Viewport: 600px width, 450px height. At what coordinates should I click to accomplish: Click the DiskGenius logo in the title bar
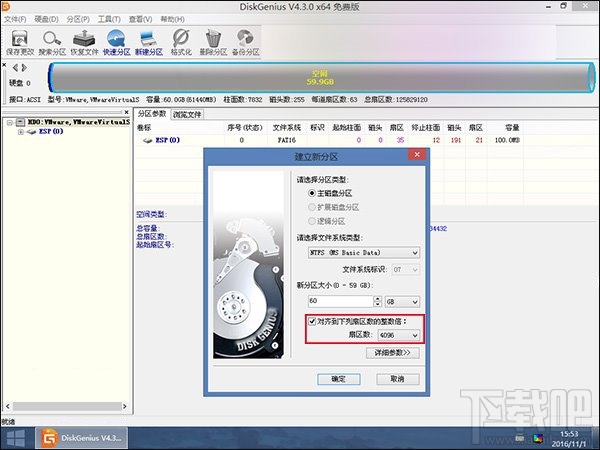coord(5,6)
